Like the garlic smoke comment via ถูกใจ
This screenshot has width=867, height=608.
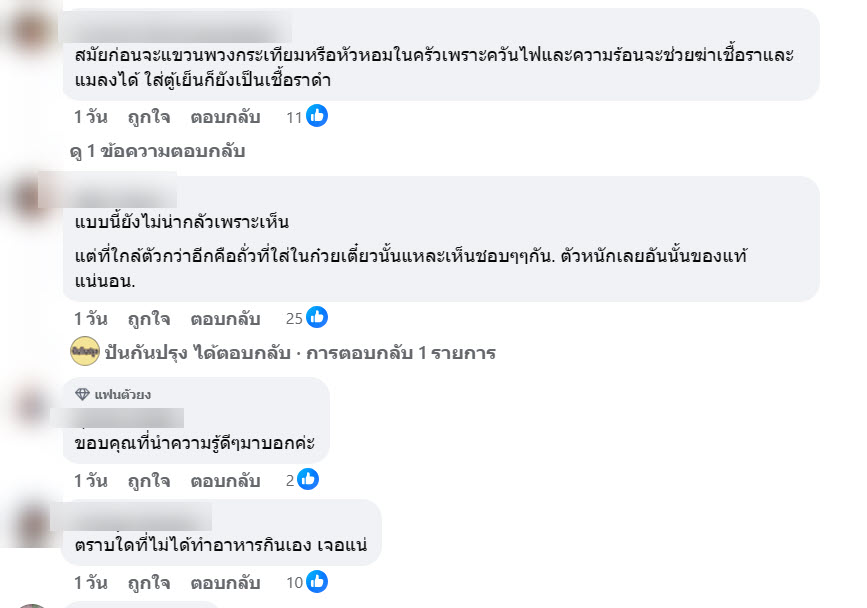point(149,117)
